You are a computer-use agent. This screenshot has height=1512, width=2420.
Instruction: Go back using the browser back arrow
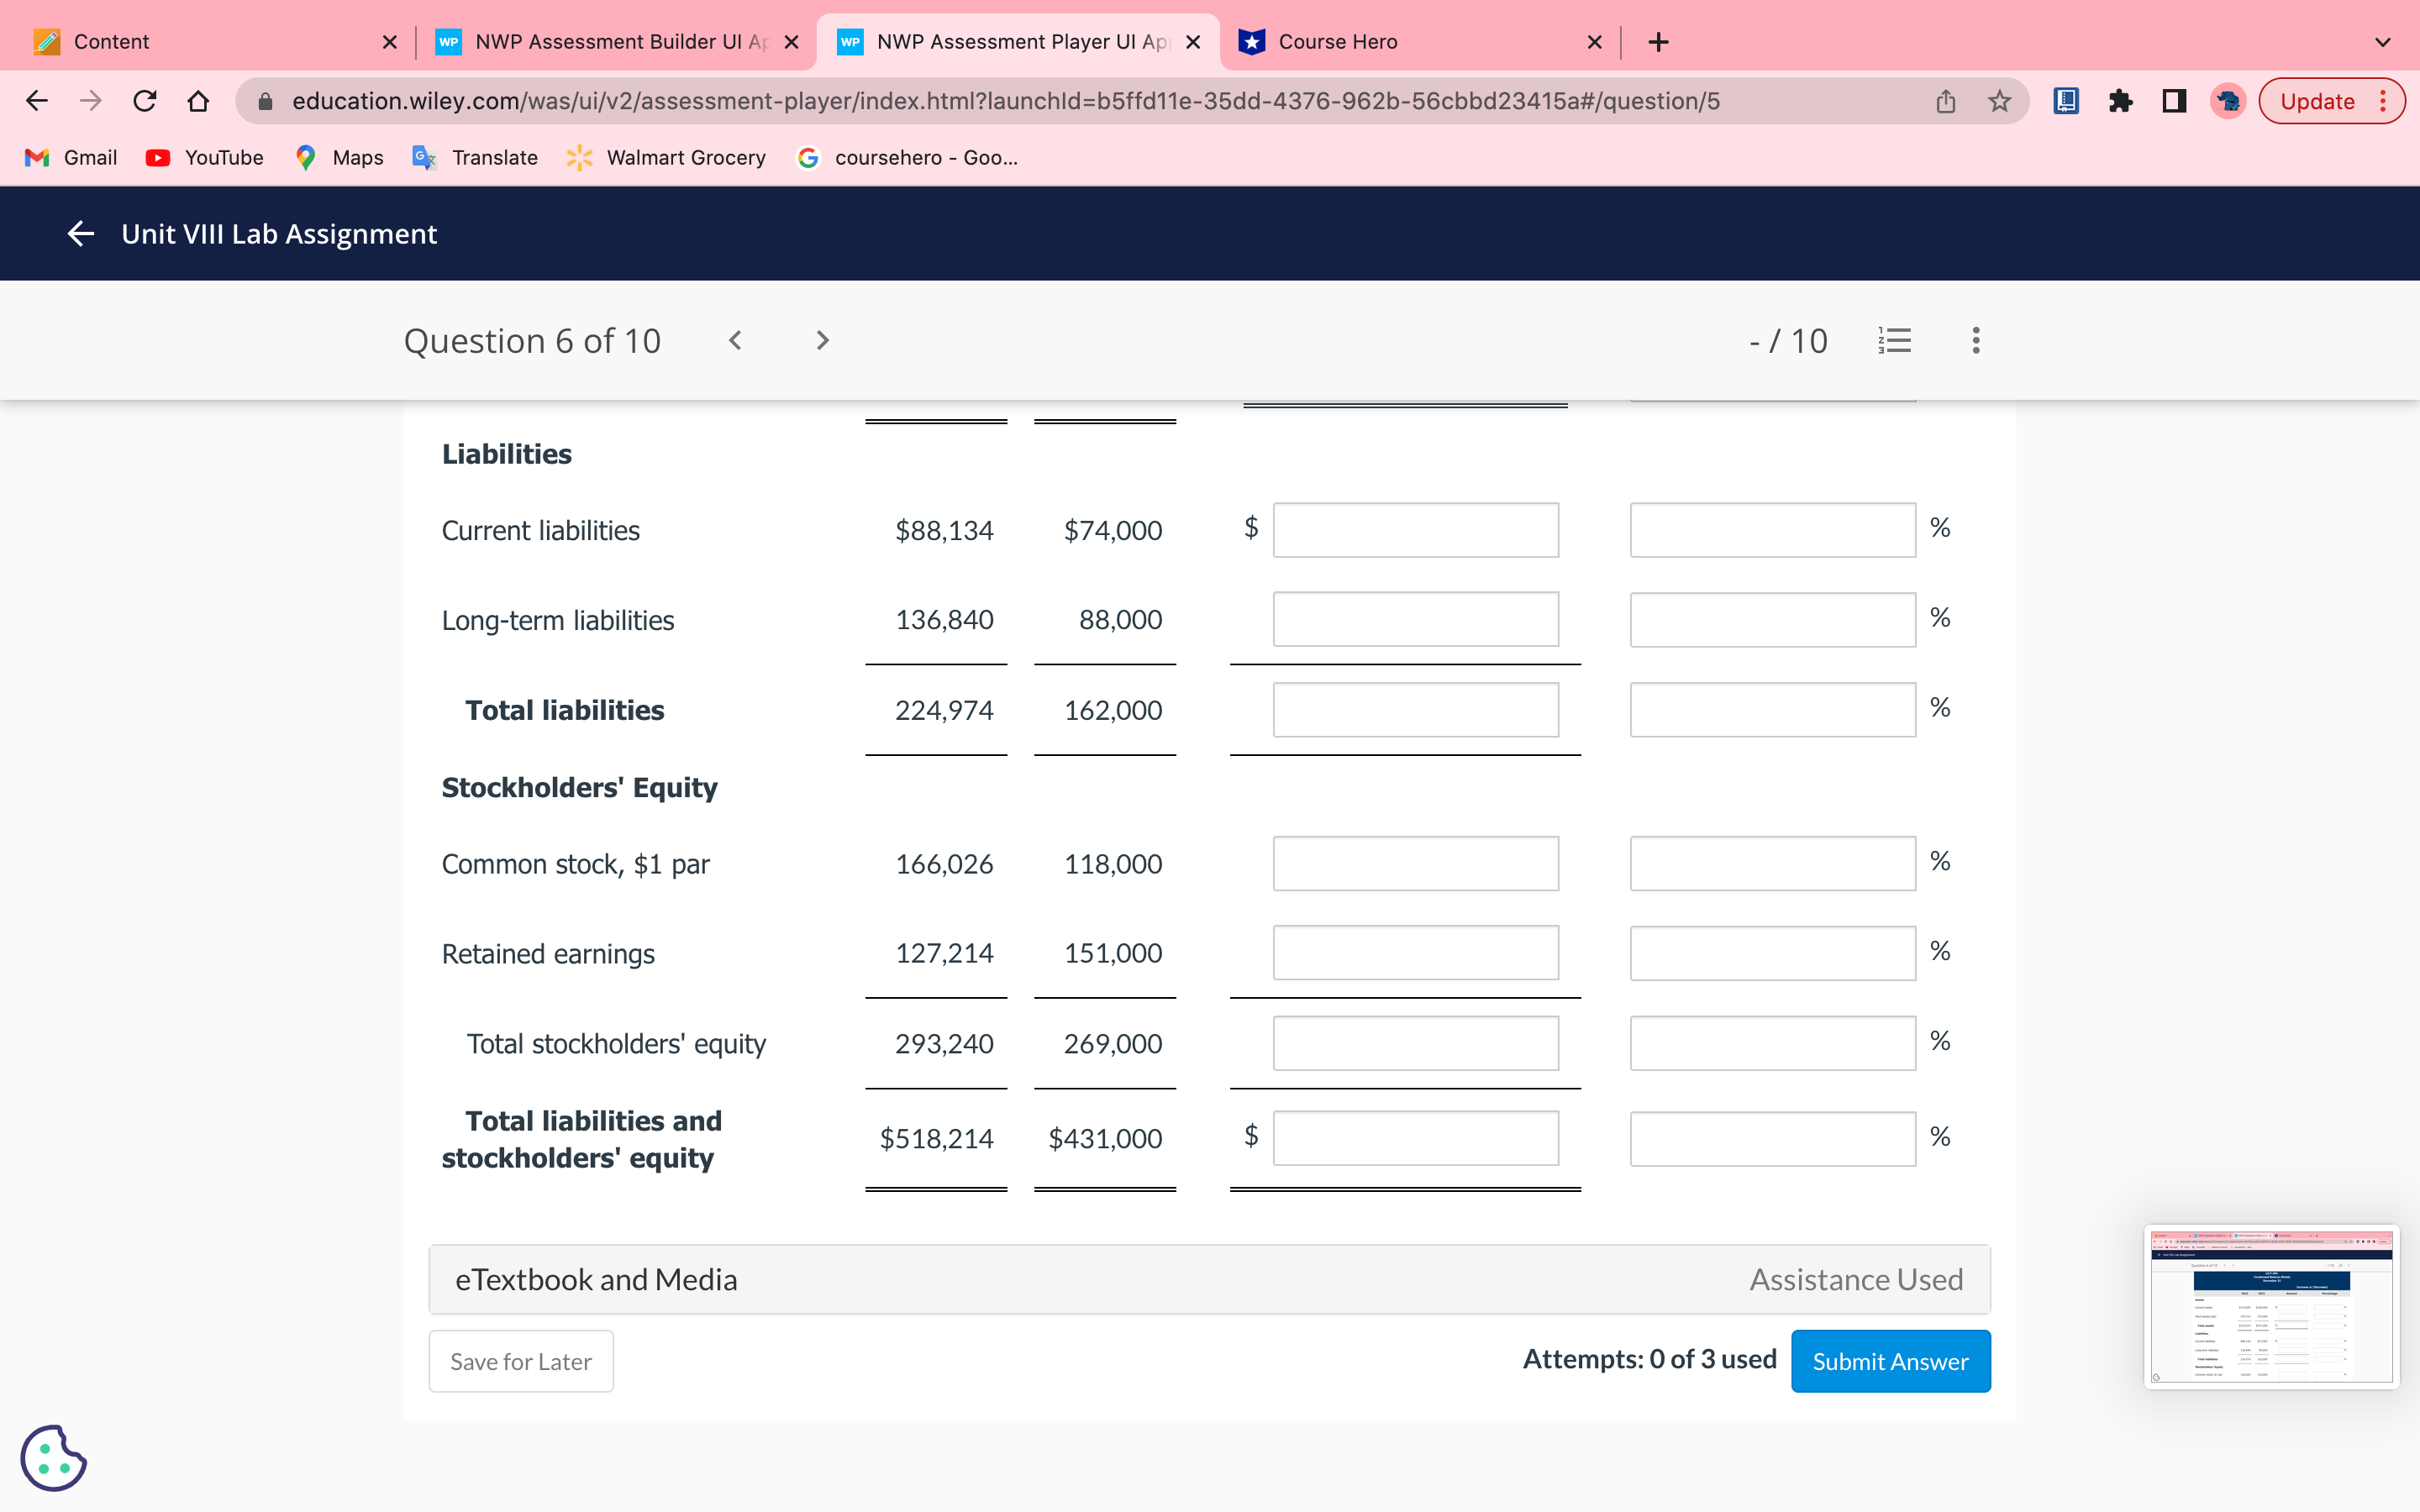point(36,100)
